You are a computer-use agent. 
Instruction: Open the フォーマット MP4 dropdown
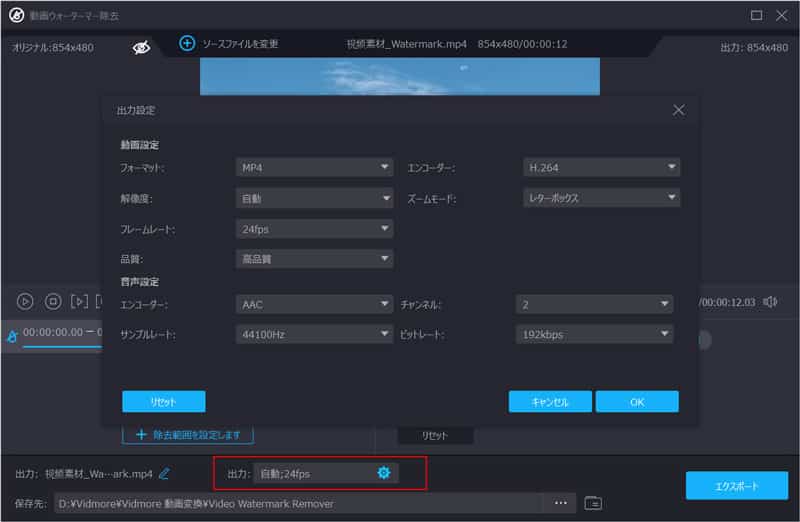314,168
